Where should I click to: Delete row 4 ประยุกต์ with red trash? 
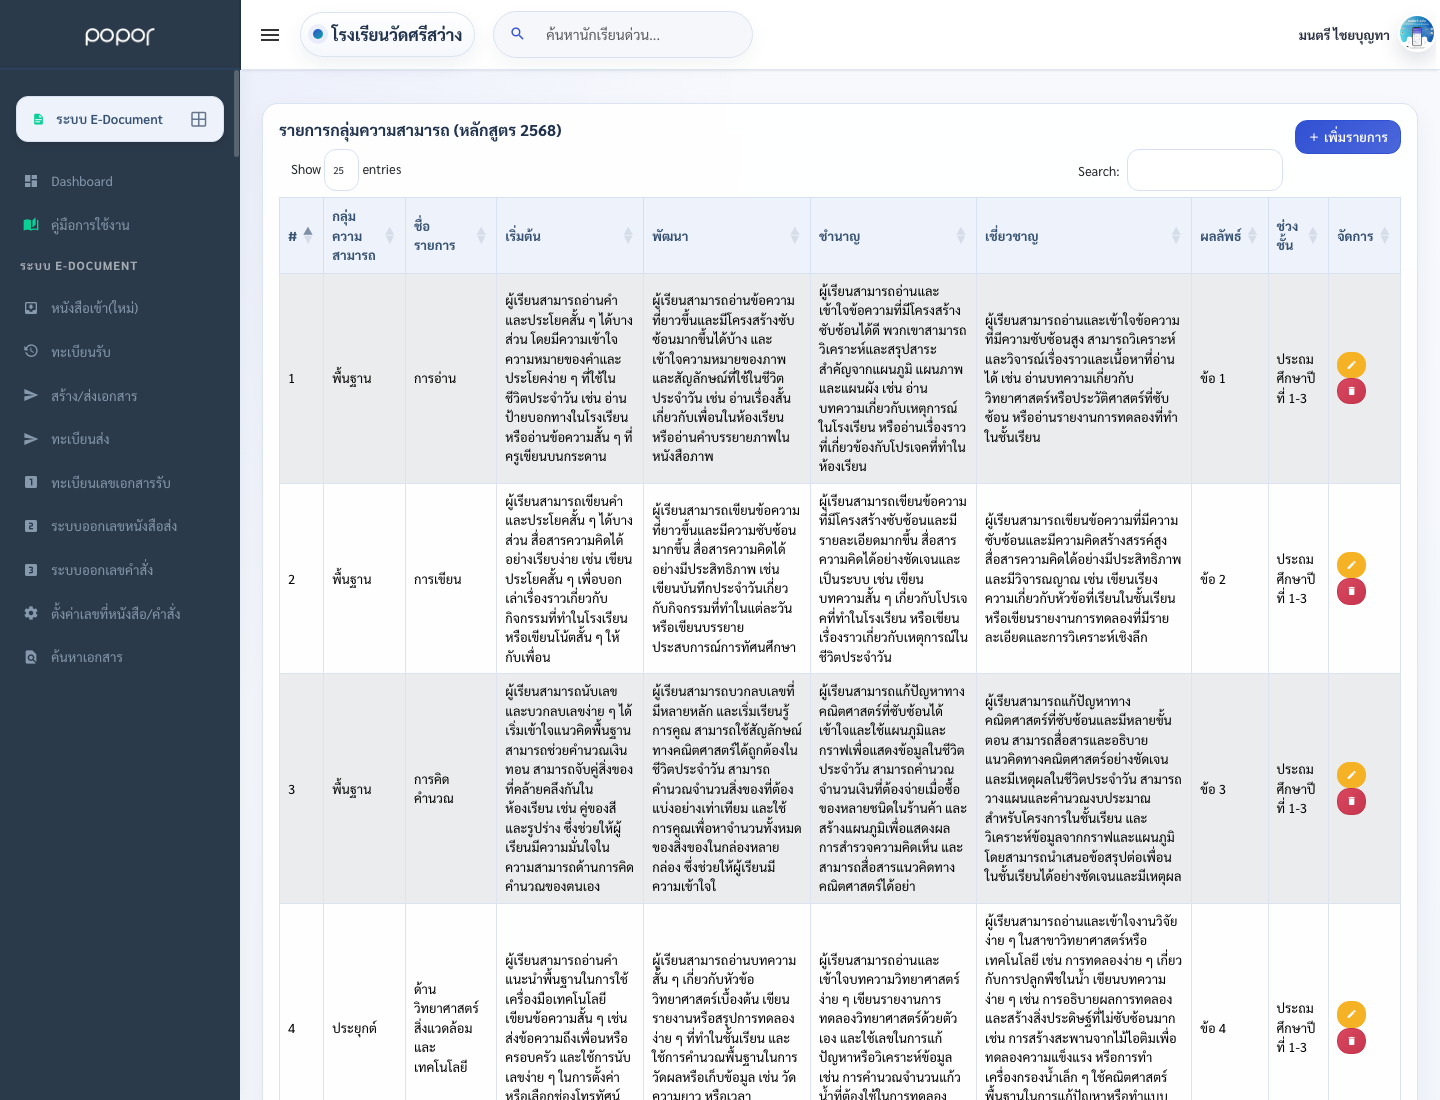(1351, 1041)
